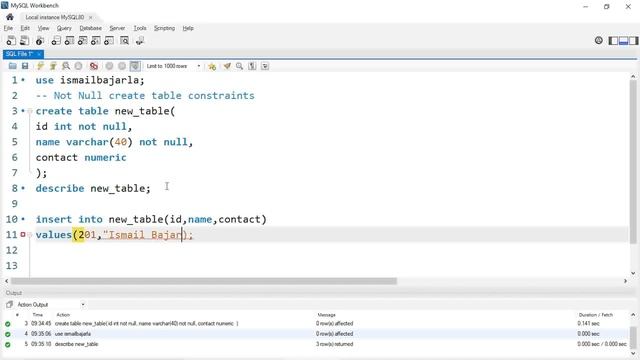Create a new table toolbar icon
The image size is (640, 360).
[69, 40]
